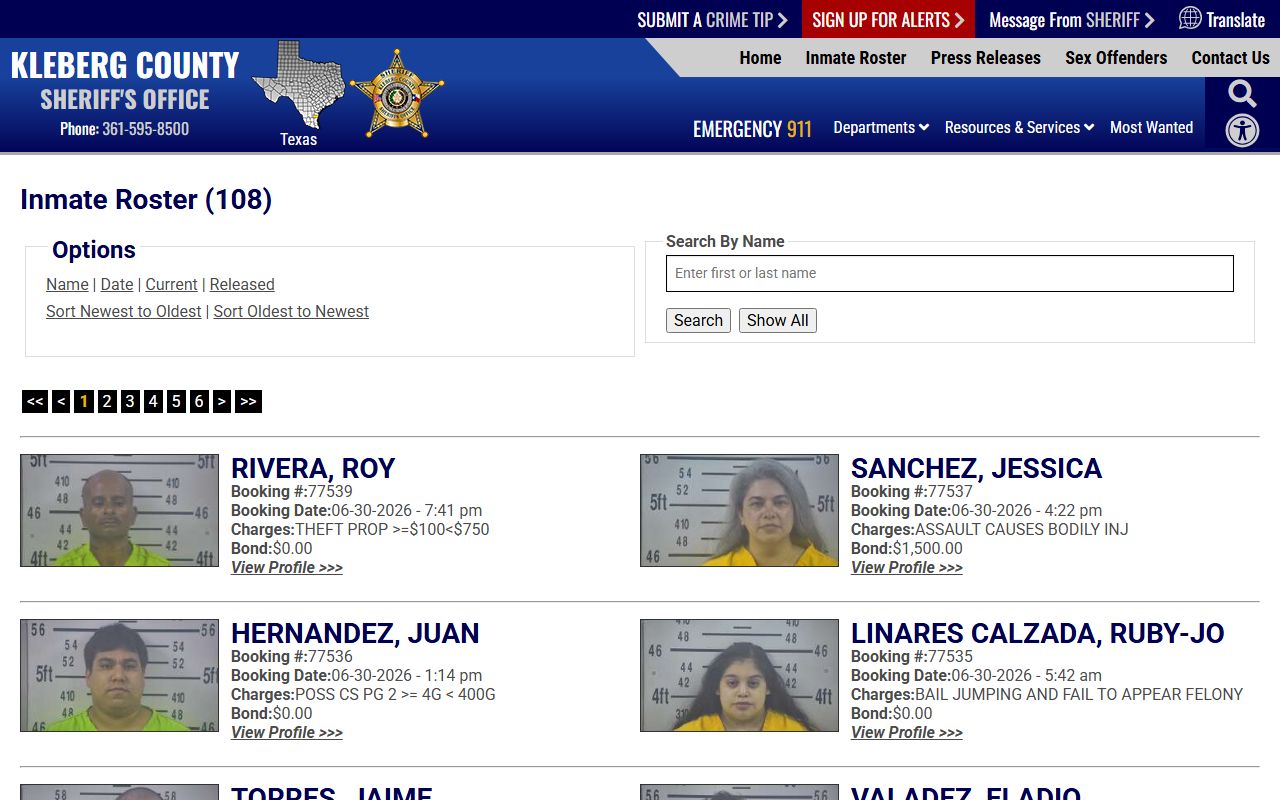Select roster page 2
Screen dimensions: 1280x800
tap(107, 401)
